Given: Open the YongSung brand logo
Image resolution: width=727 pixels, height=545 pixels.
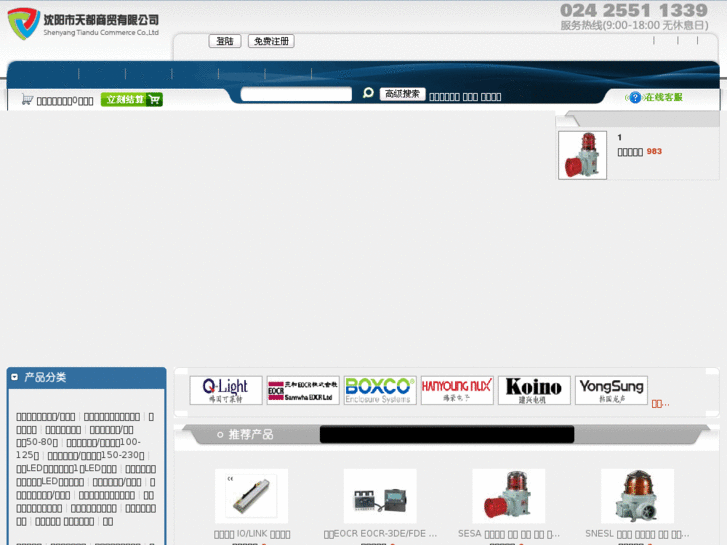Looking at the screenshot, I should tap(611, 390).
